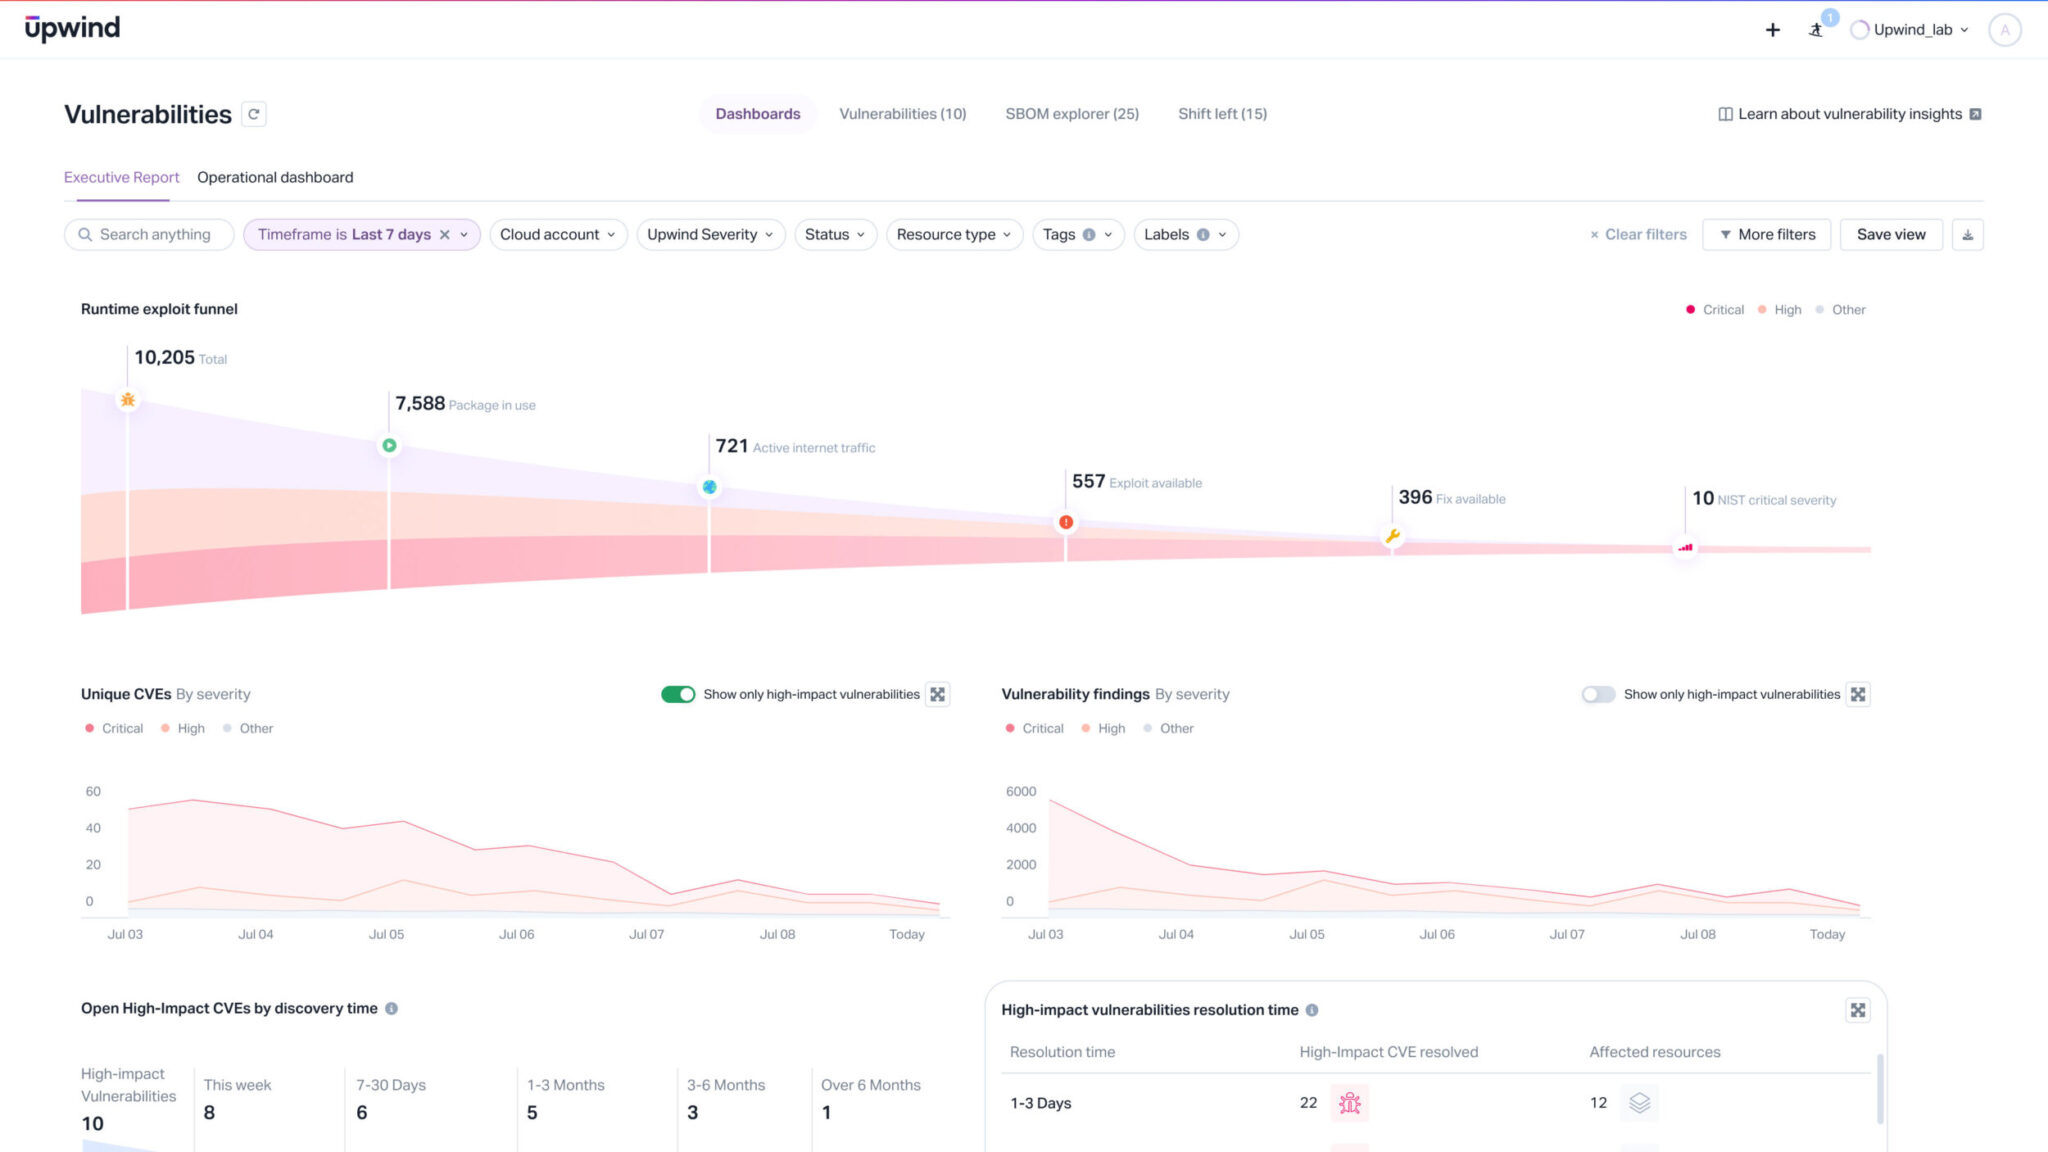Select the wrench icon for Fix available

1392,535
